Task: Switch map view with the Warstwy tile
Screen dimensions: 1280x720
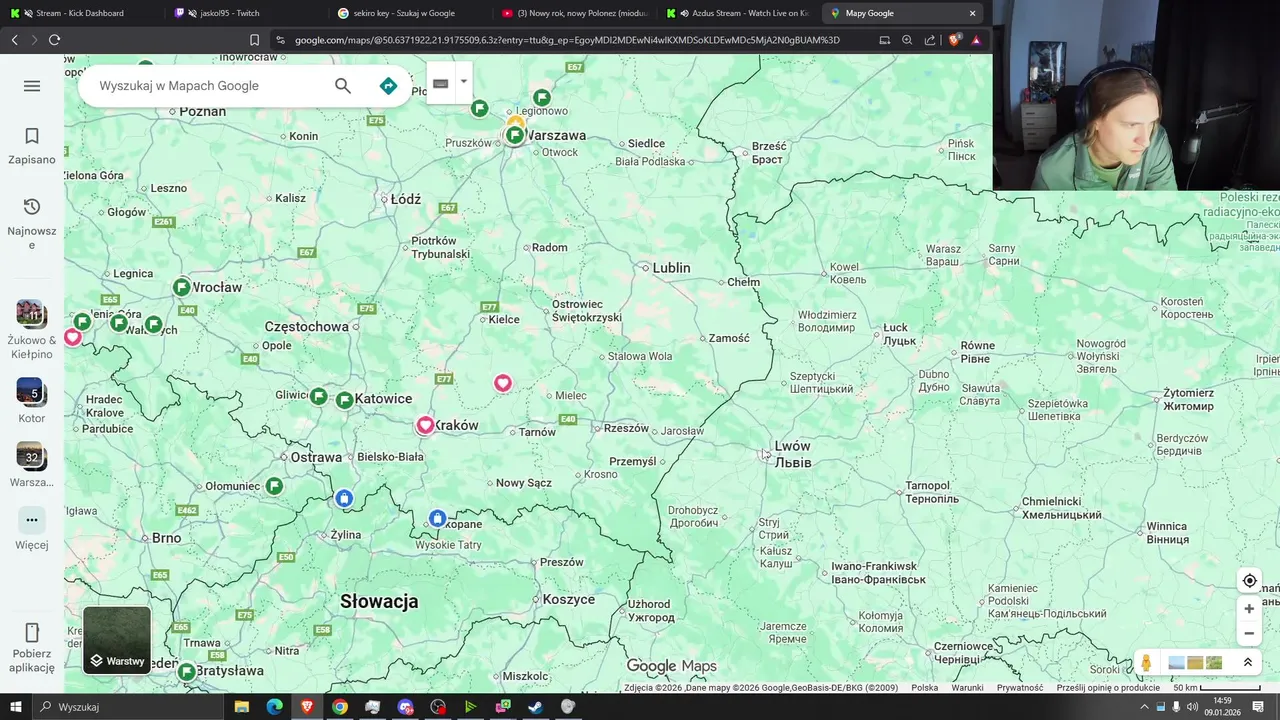Action: (x=117, y=640)
